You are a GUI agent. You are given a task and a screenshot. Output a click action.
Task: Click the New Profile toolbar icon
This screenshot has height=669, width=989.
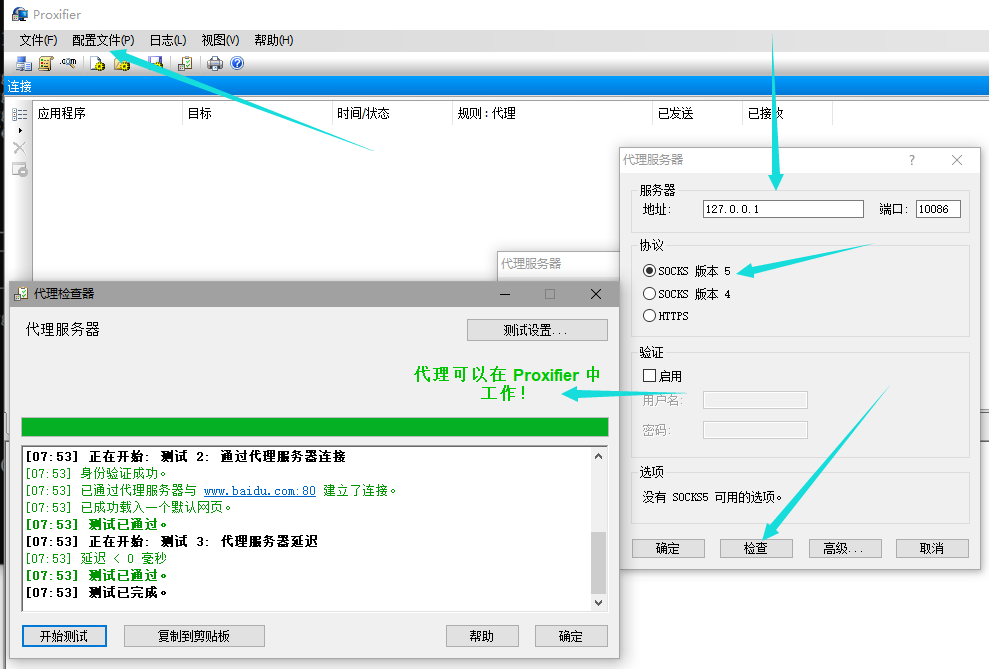pyautogui.click(x=97, y=63)
